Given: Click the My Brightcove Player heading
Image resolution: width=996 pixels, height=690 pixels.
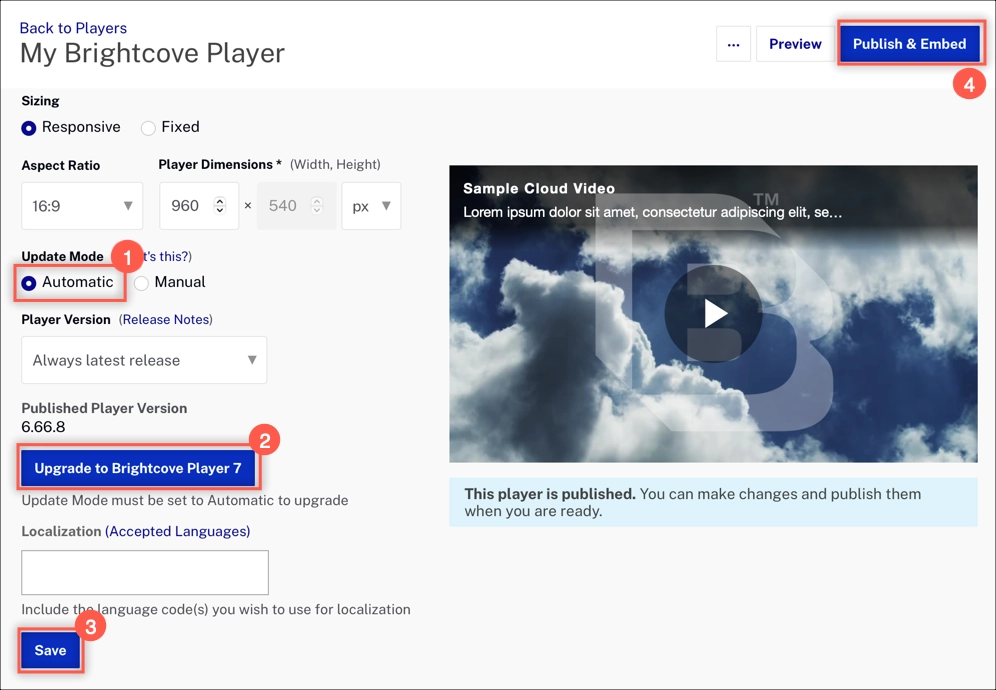Looking at the screenshot, I should [x=152, y=53].
